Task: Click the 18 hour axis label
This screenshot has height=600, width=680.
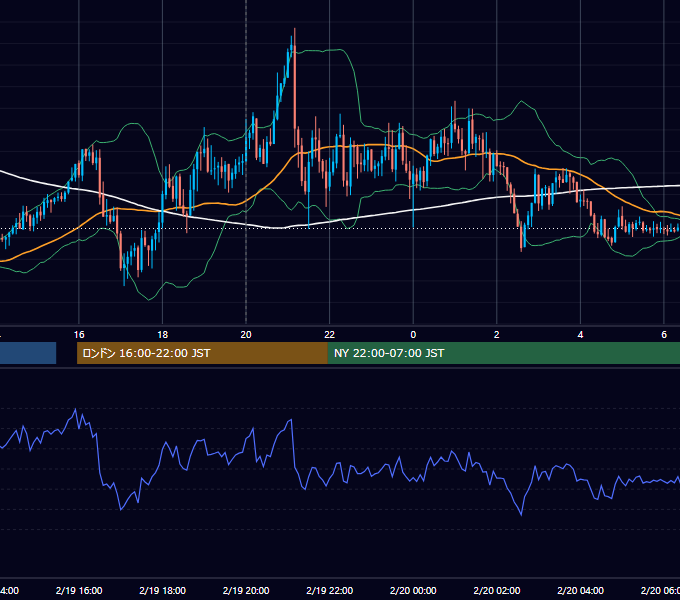Action: coord(163,335)
